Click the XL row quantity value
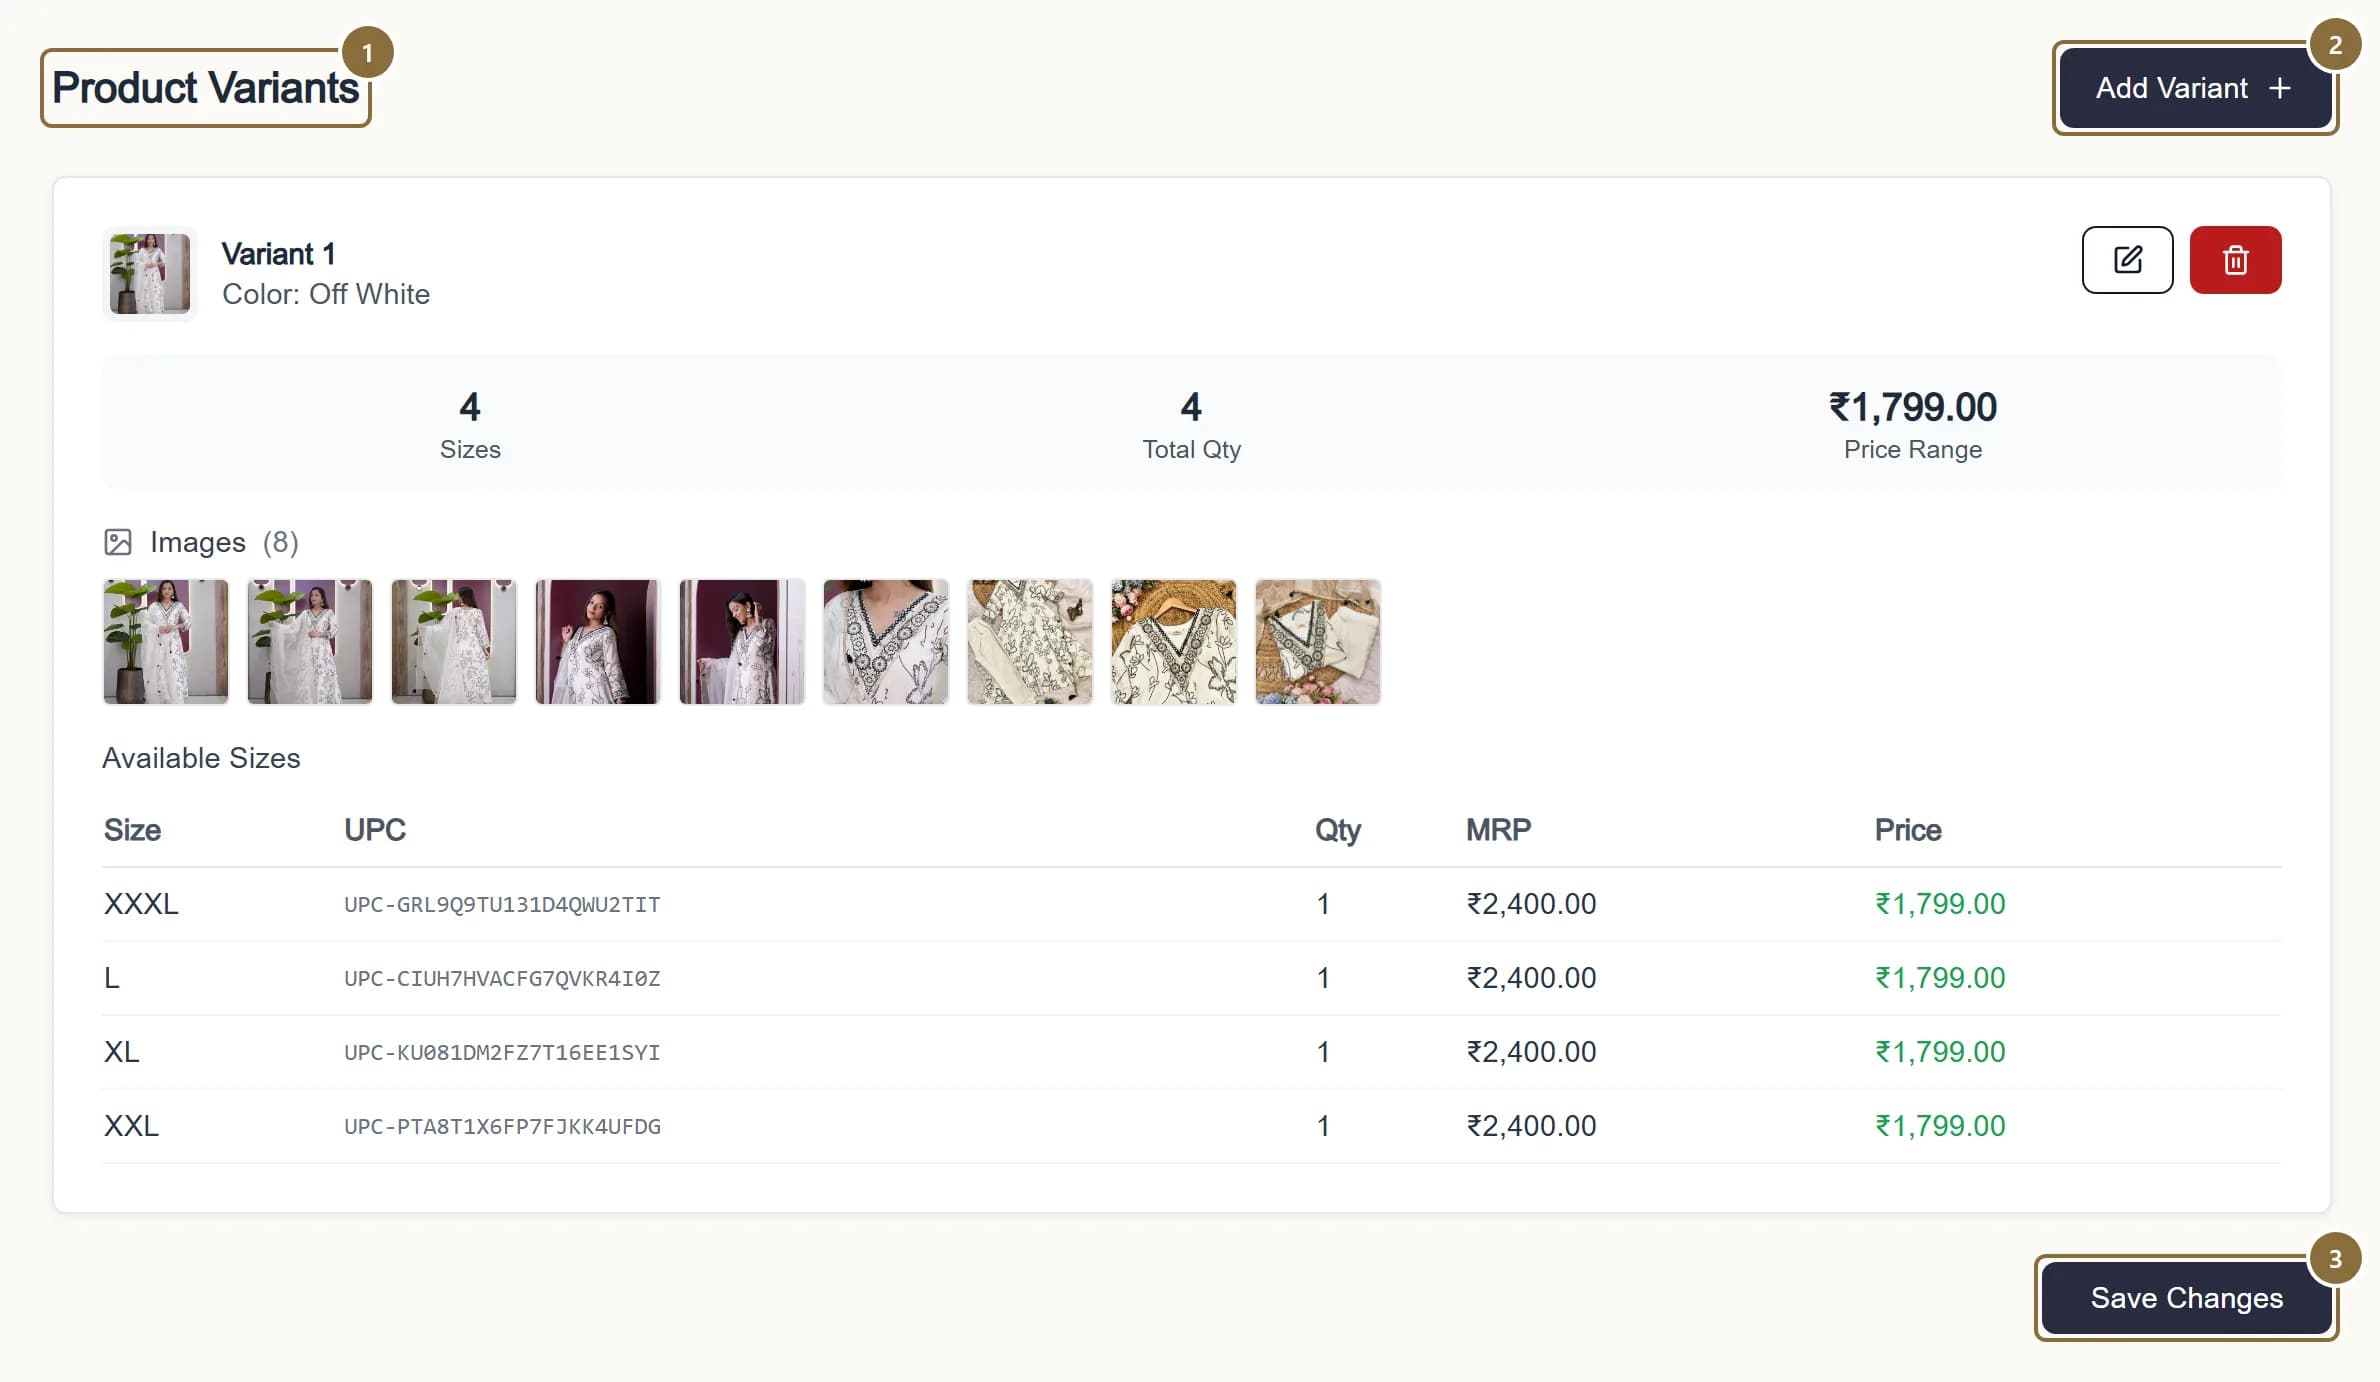This screenshot has width=2380, height=1382. [1323, 1052]
